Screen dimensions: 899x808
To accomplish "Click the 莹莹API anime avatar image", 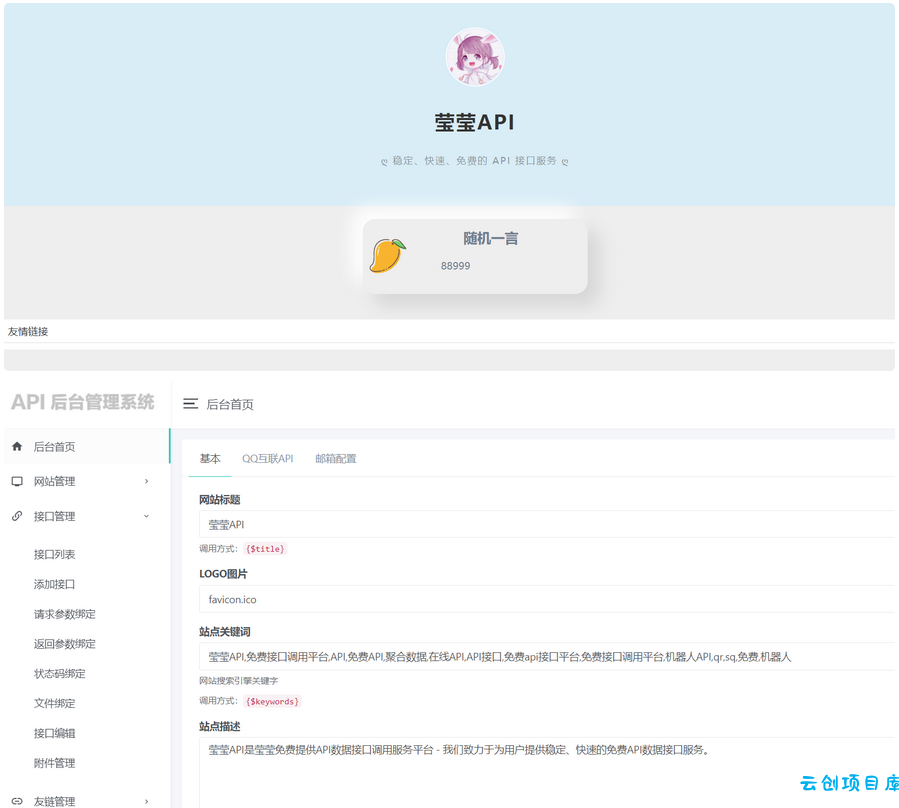I will tap(475, 57).
